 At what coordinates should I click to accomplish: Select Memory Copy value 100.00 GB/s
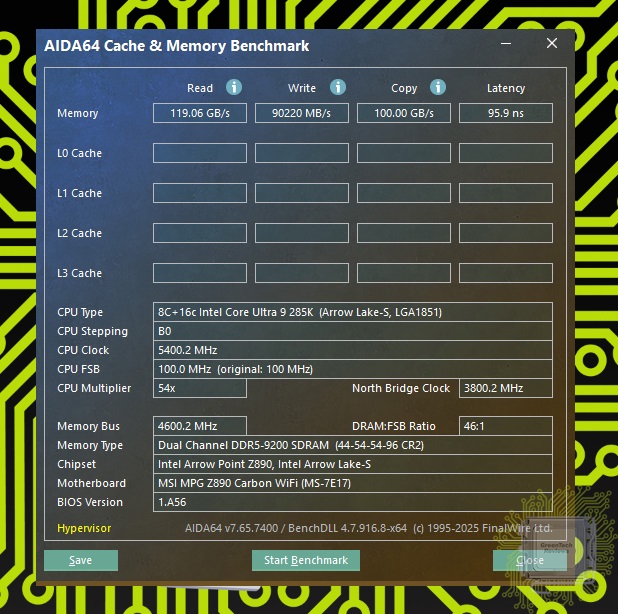(x=404, y=113)
